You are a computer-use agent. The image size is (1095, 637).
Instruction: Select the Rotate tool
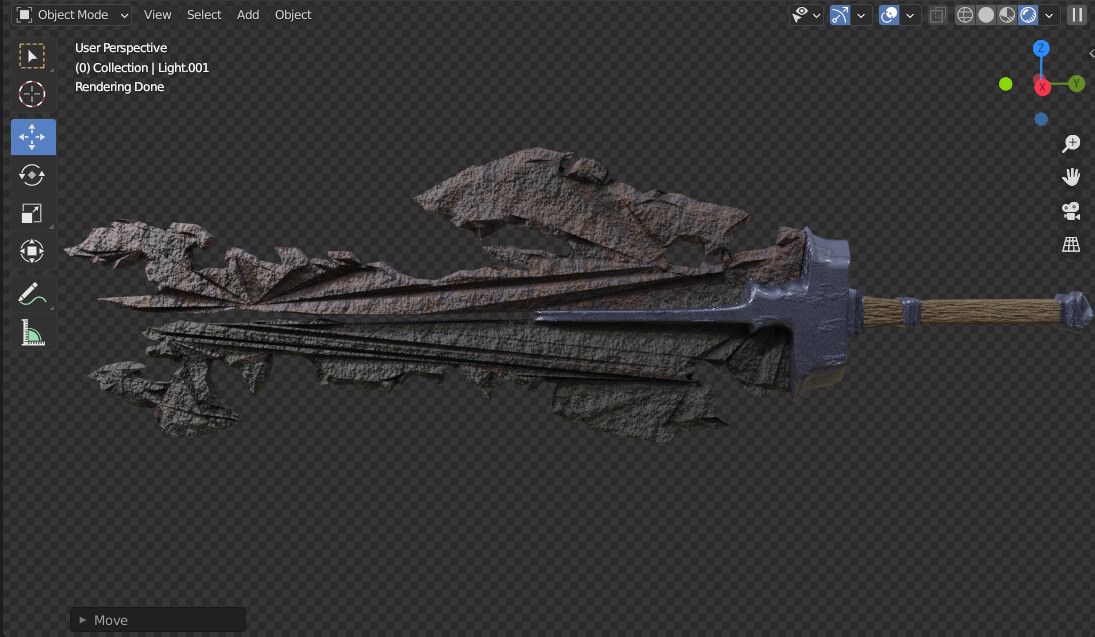(x=31, y=175)
